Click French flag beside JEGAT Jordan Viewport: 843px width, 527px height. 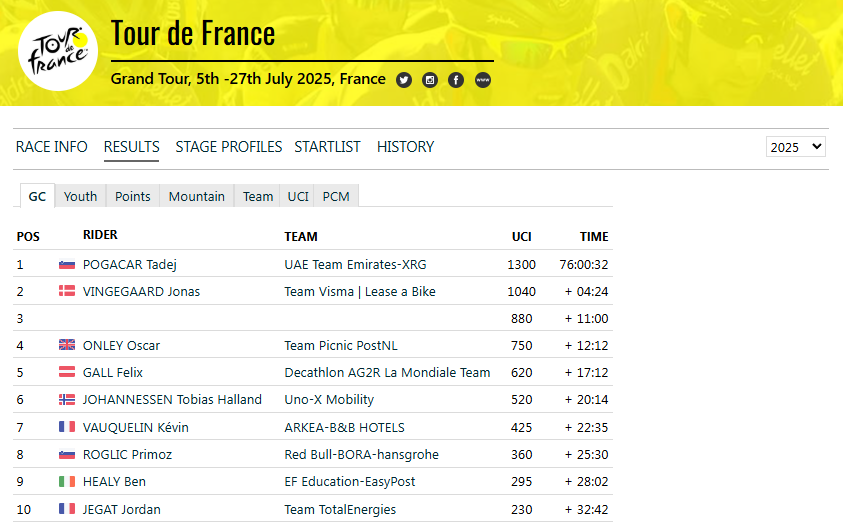(x=67, y=509)
